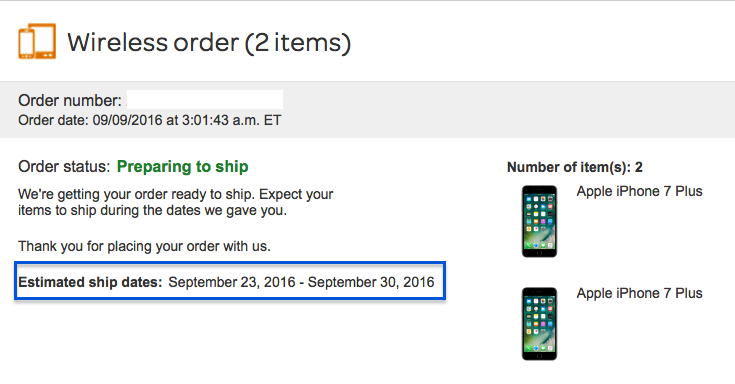Select the first Apple iPhone 7 Plus label

point(639,191)
